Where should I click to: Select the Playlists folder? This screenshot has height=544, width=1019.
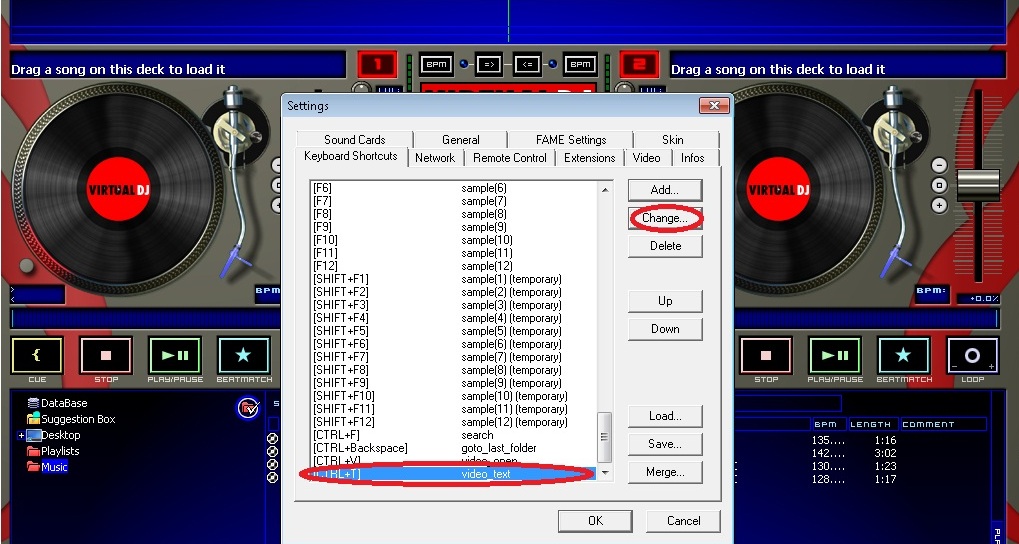[53, 451]
